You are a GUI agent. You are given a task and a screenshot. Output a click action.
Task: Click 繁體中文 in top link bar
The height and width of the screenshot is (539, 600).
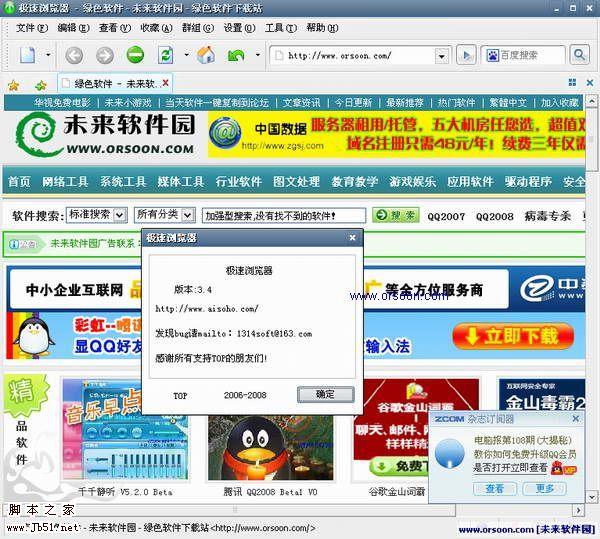508,103
